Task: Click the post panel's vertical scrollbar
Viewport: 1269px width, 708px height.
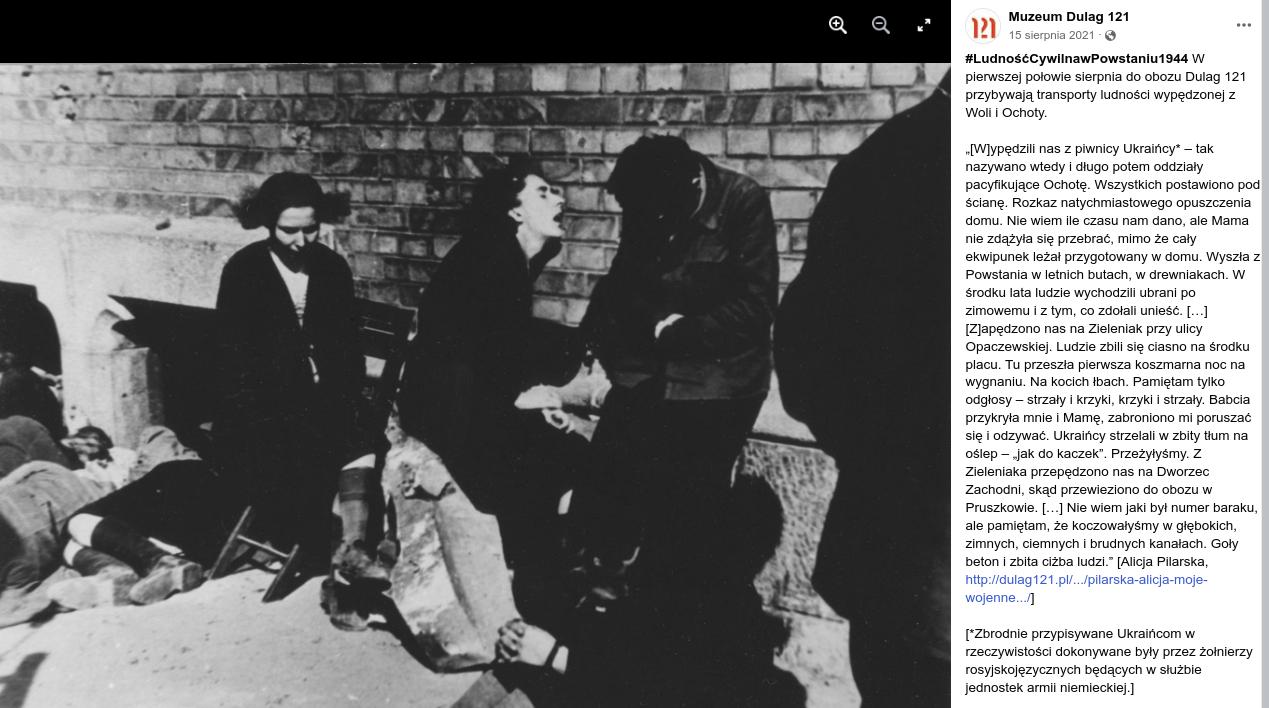Action: click(x=1265, y=354)
